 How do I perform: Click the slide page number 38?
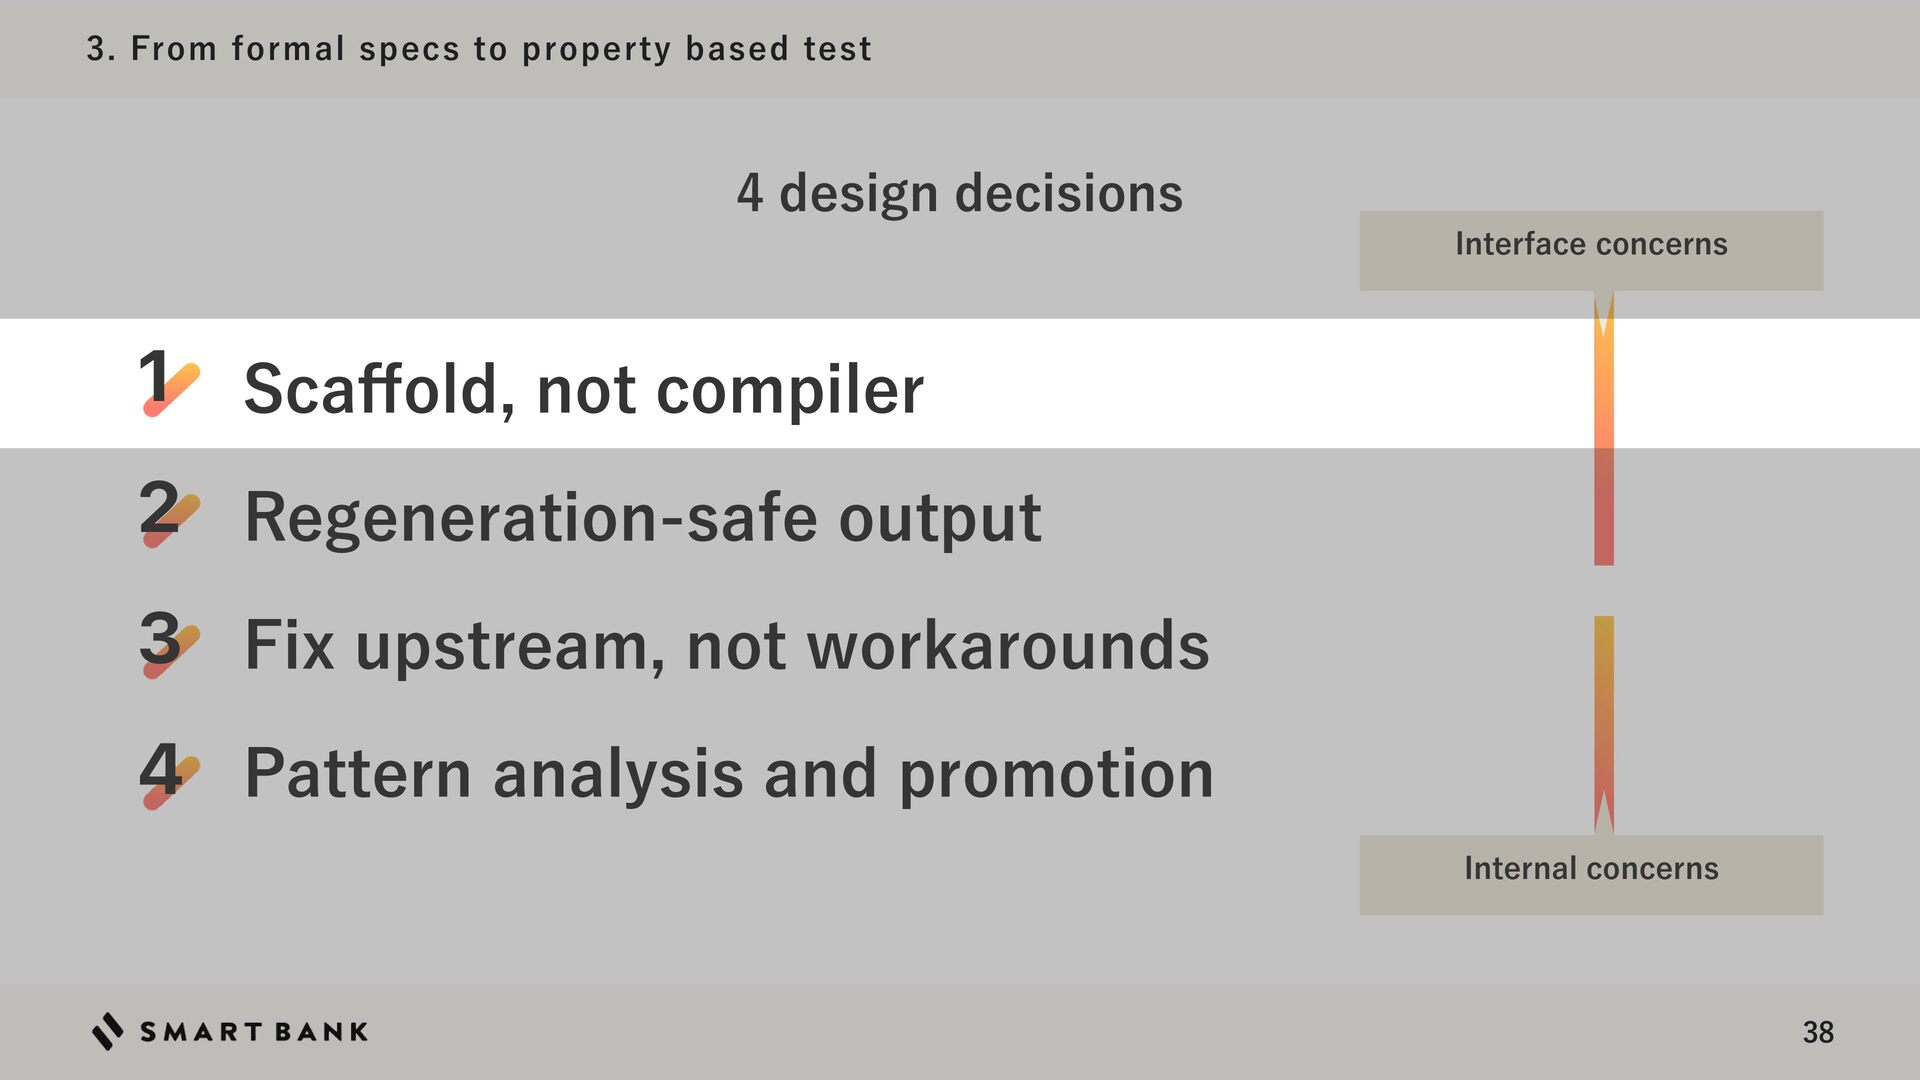(x=1817, y=1032)
